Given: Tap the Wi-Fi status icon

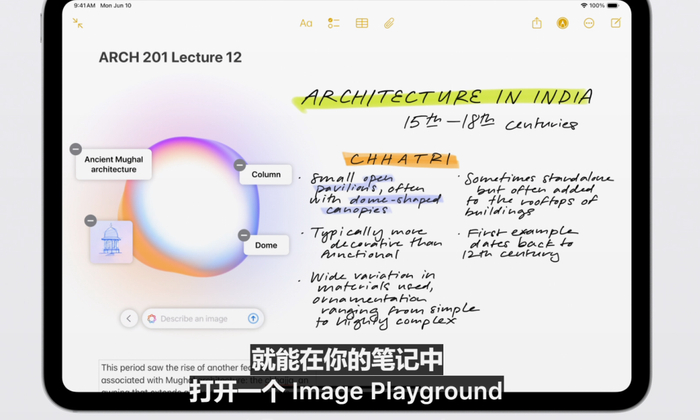Looking at the screenshot, I should (584, 5).
